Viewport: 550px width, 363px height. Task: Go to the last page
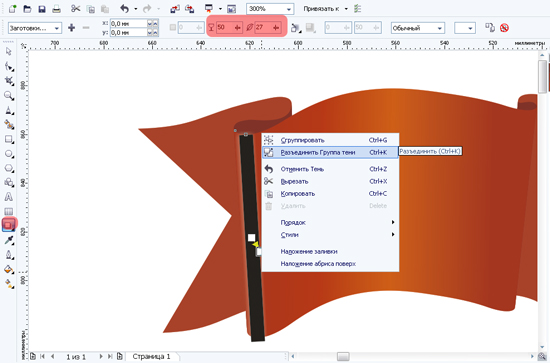[110, 356]
